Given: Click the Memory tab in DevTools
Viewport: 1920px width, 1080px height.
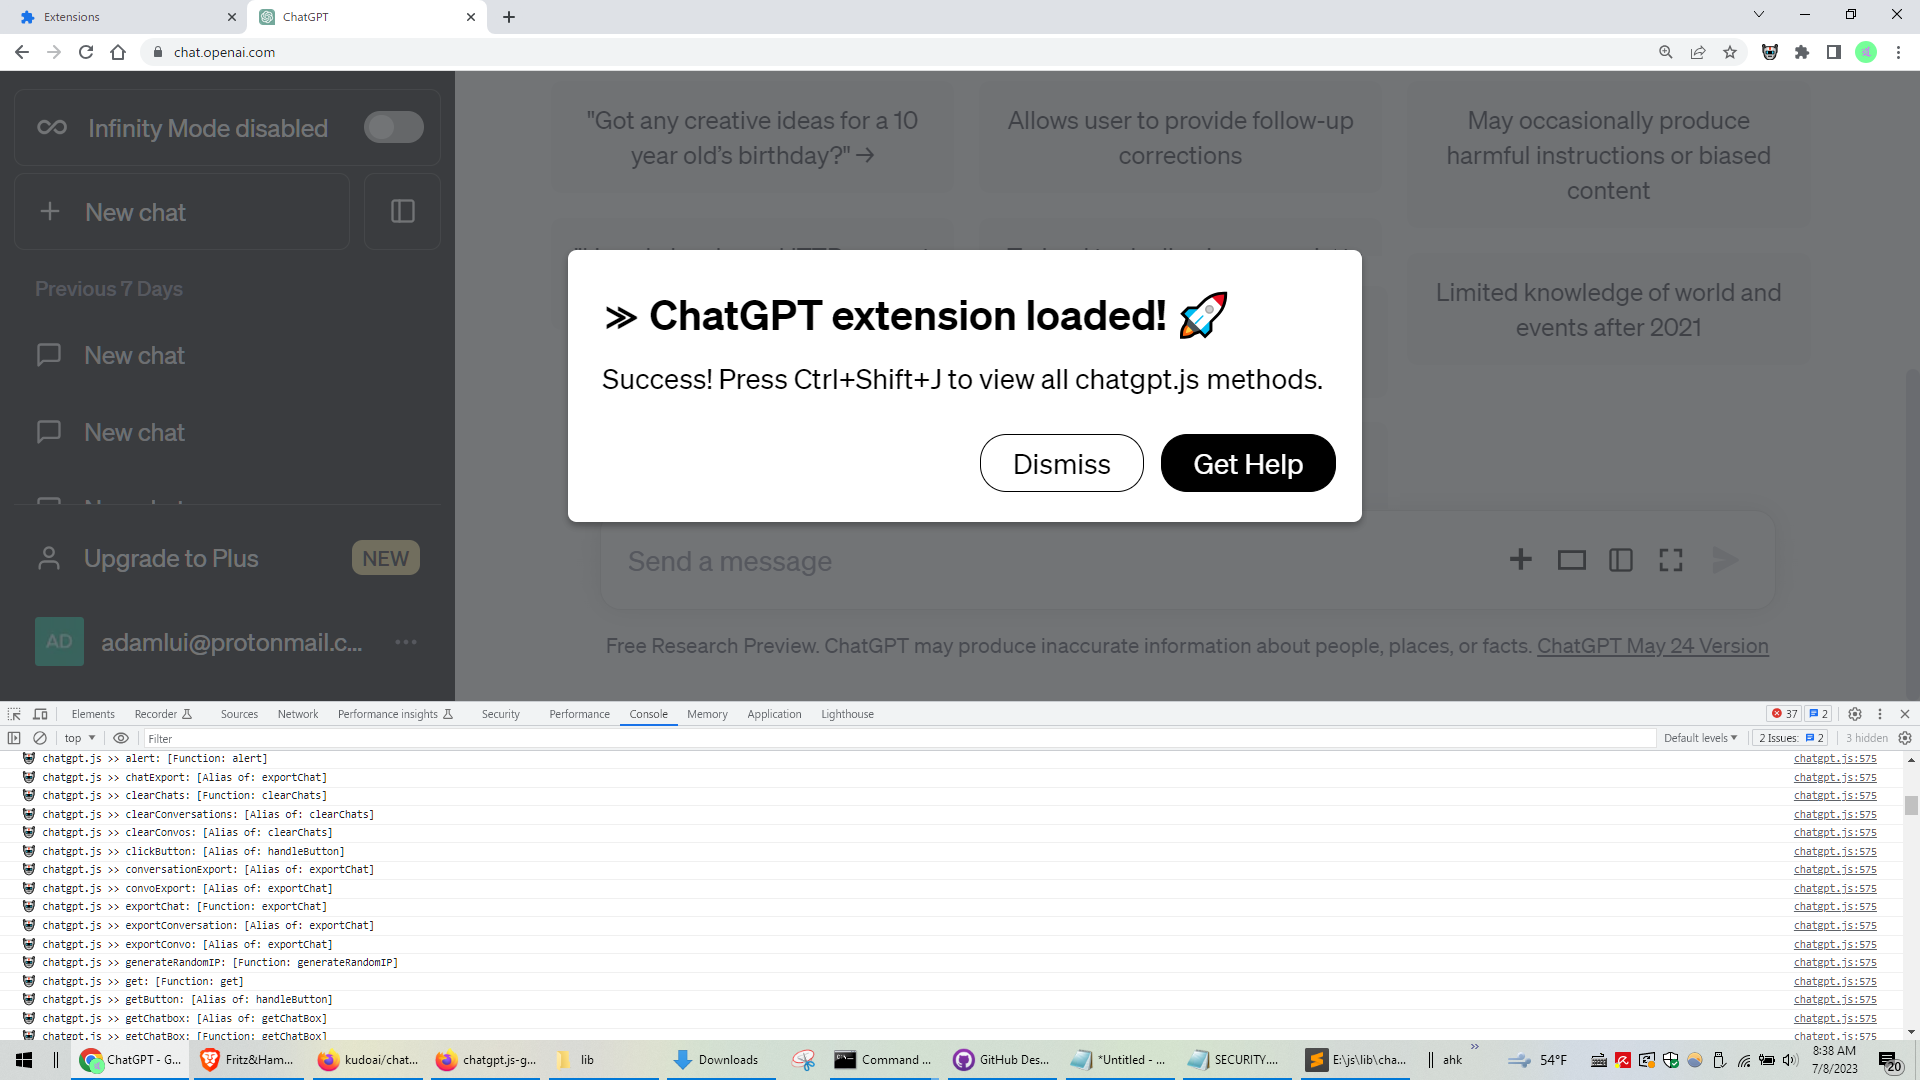Looking at the screenshot, I should pos(707,713).
